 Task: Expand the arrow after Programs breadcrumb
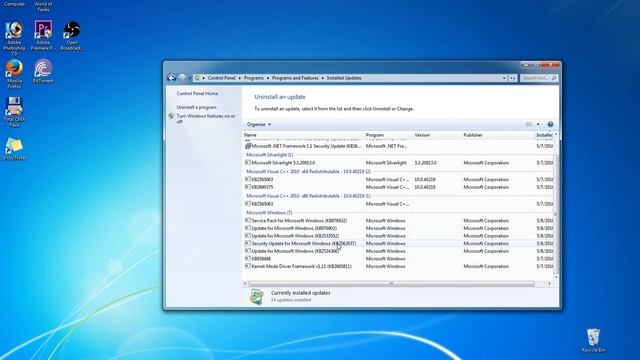pyautogui.click(x=268, y=78)
